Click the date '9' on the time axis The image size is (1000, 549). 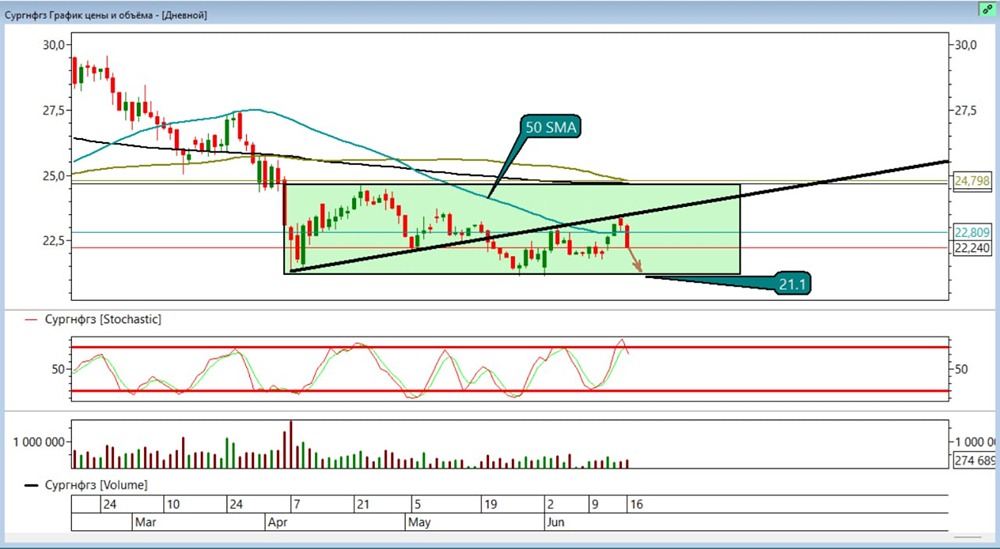[595, 504]
